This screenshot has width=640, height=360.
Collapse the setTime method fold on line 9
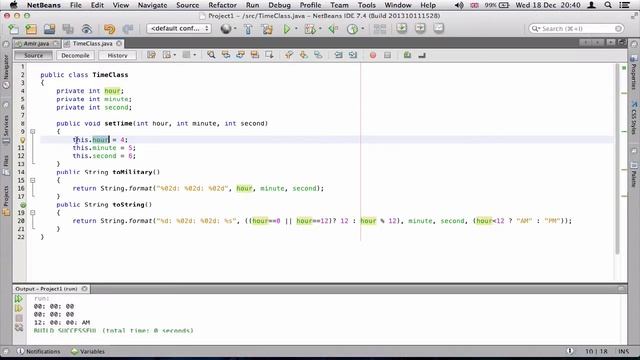(33, 131)
